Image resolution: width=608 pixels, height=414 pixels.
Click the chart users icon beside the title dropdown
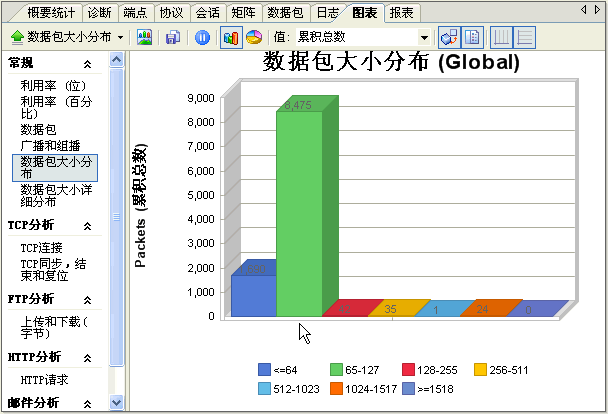tap(145, 37)
